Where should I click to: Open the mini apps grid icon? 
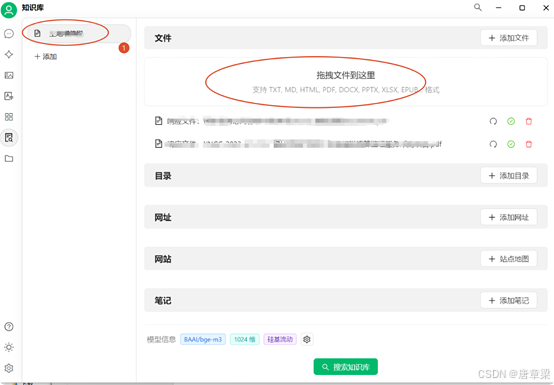tap(9, 117)
